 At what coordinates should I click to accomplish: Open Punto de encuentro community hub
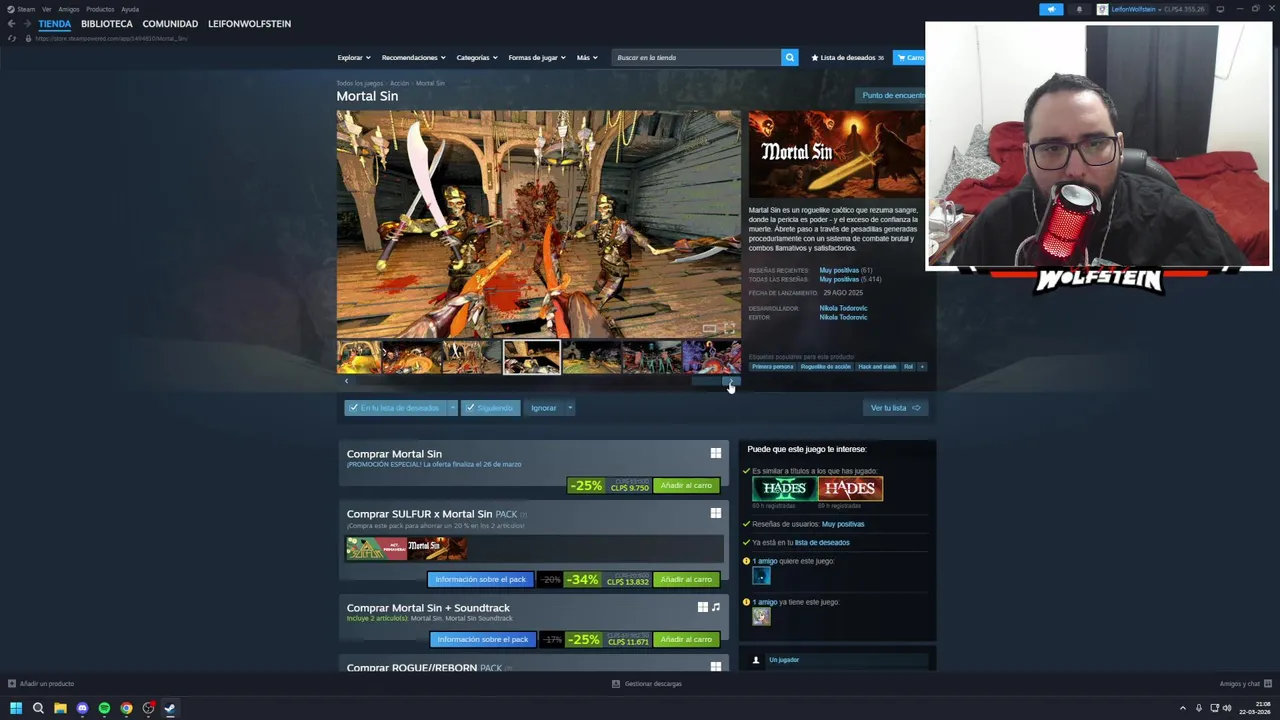893,96
